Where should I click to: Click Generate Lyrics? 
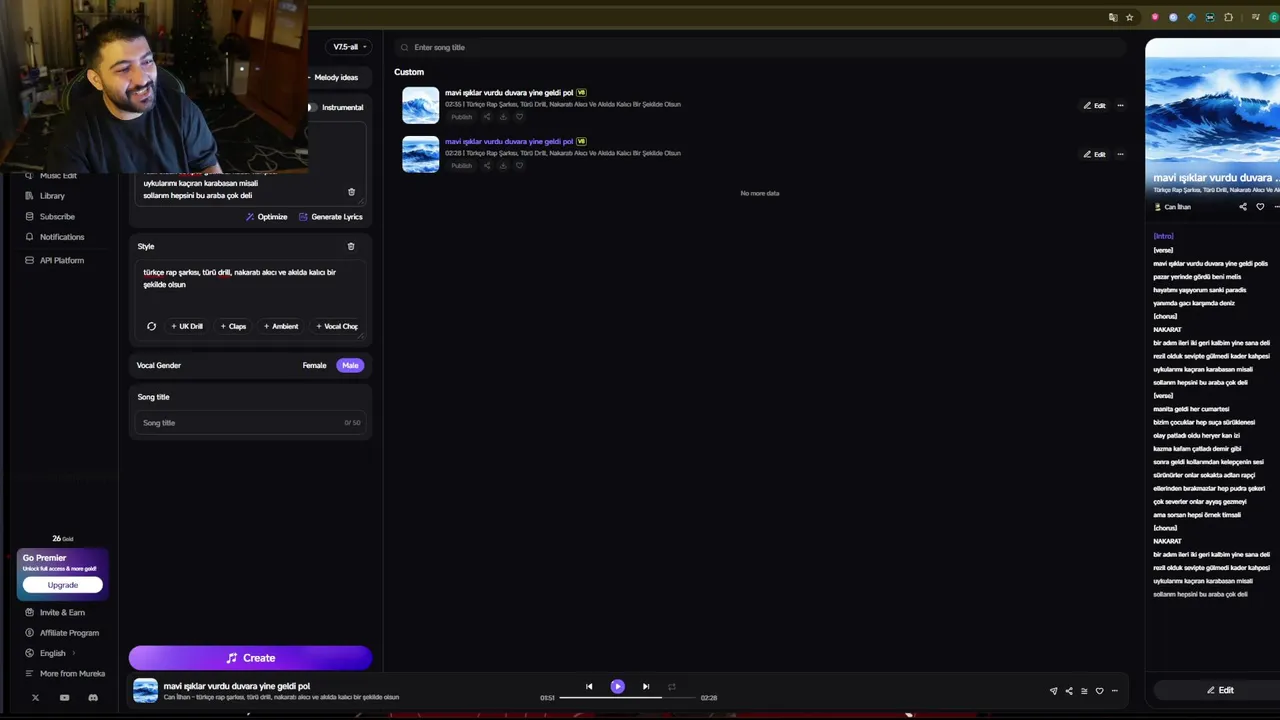pos(331,217)
